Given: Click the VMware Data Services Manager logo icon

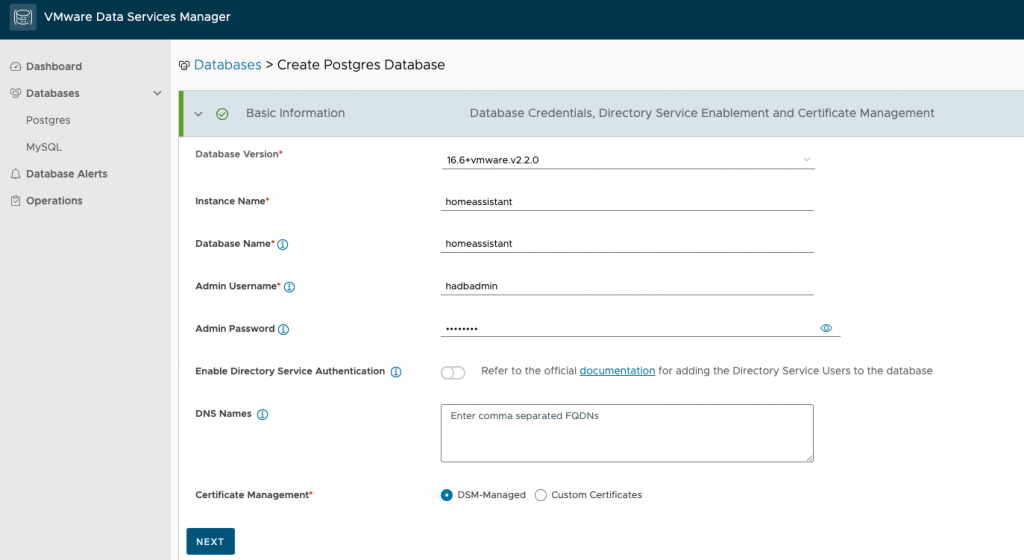Looking at the screenshot, I should pos(23,17).
